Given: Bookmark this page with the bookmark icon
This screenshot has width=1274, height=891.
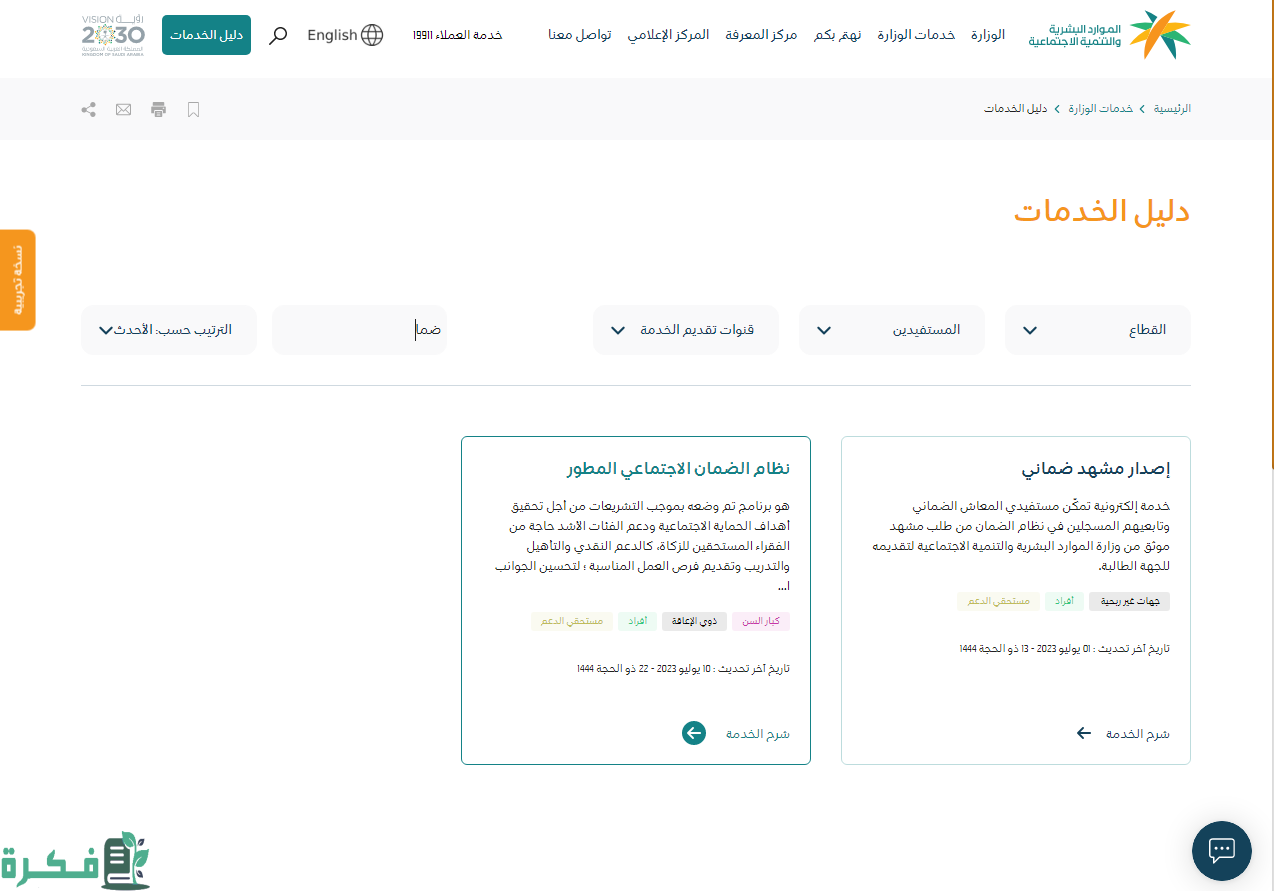Looking at the screenshot, I should (x=194, y=109).
